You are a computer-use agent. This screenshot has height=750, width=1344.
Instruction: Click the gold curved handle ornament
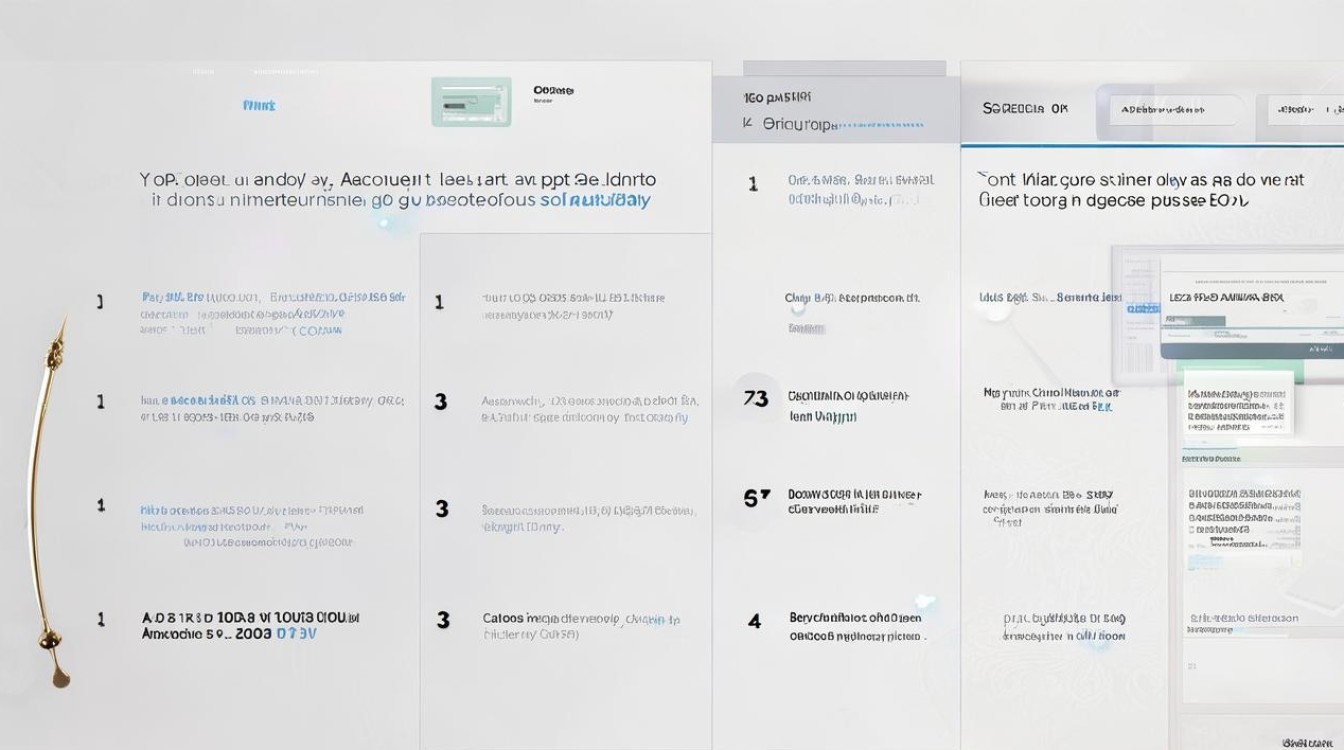click(x=46, y=500)
